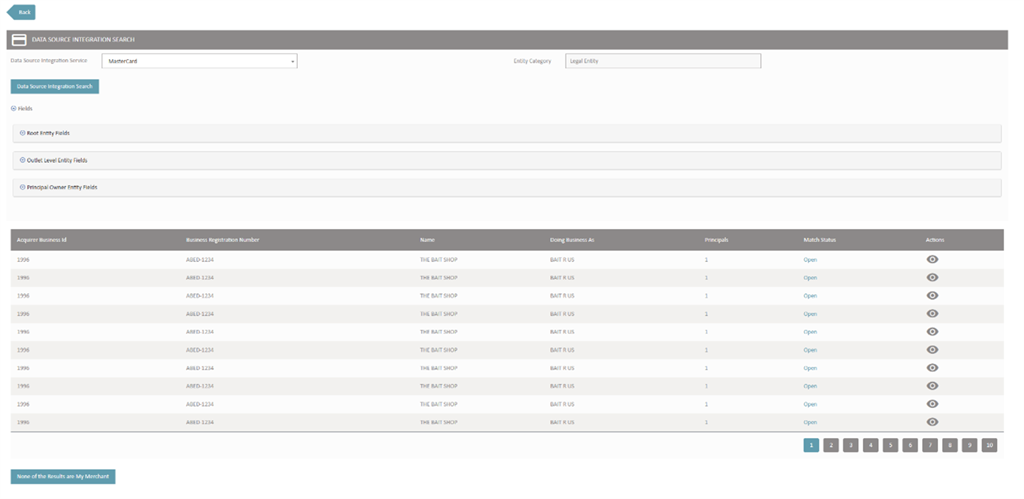Go to page 5 of results

pos(890,445)
